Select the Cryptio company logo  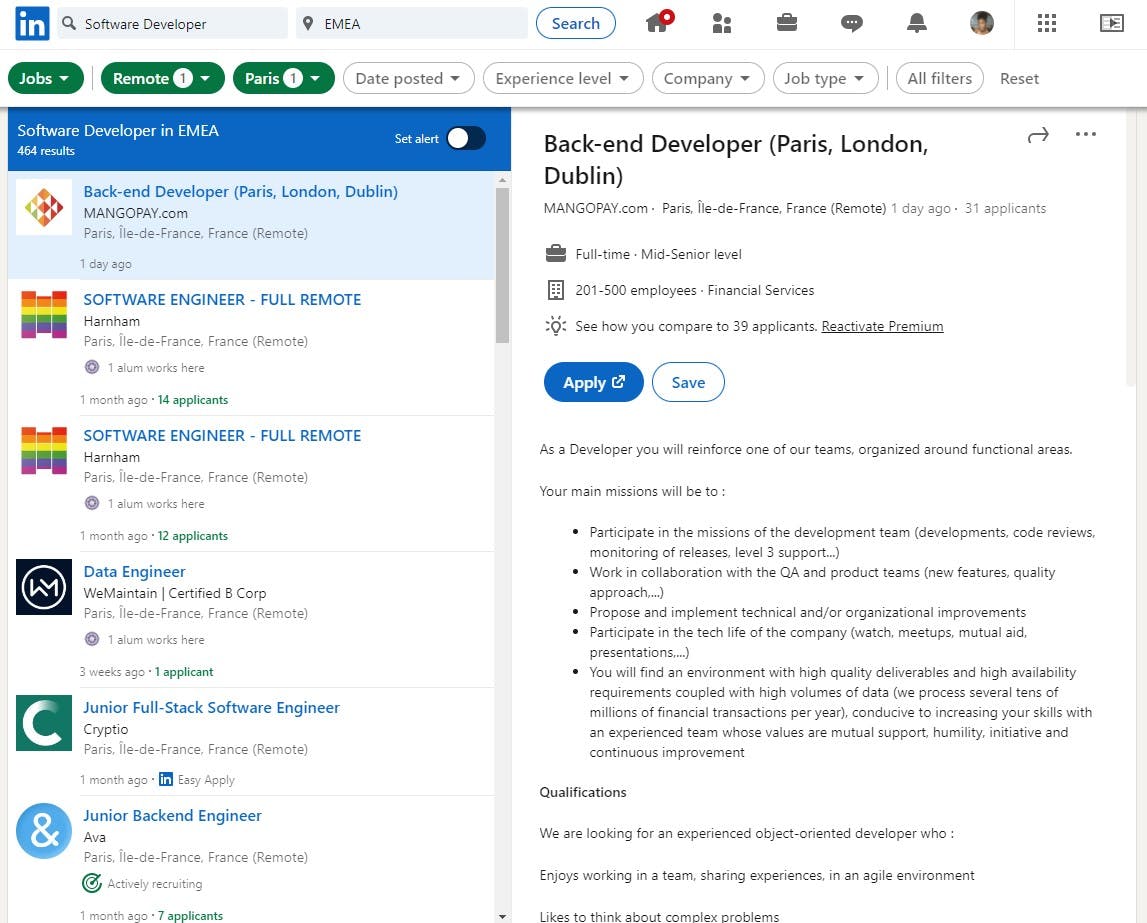(44, 723)
